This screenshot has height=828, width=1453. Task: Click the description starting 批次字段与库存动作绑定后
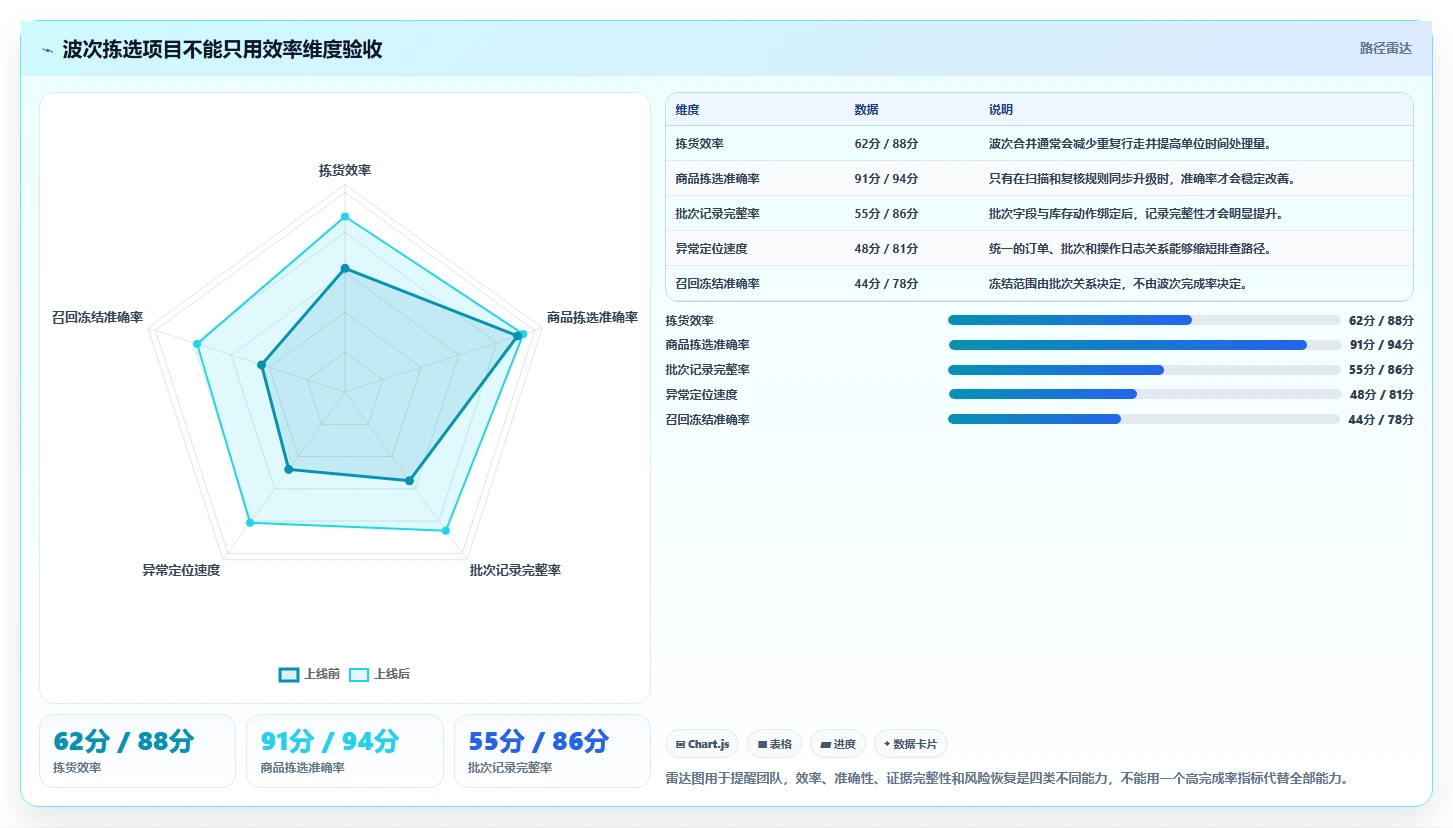[x=1136, y=214]
